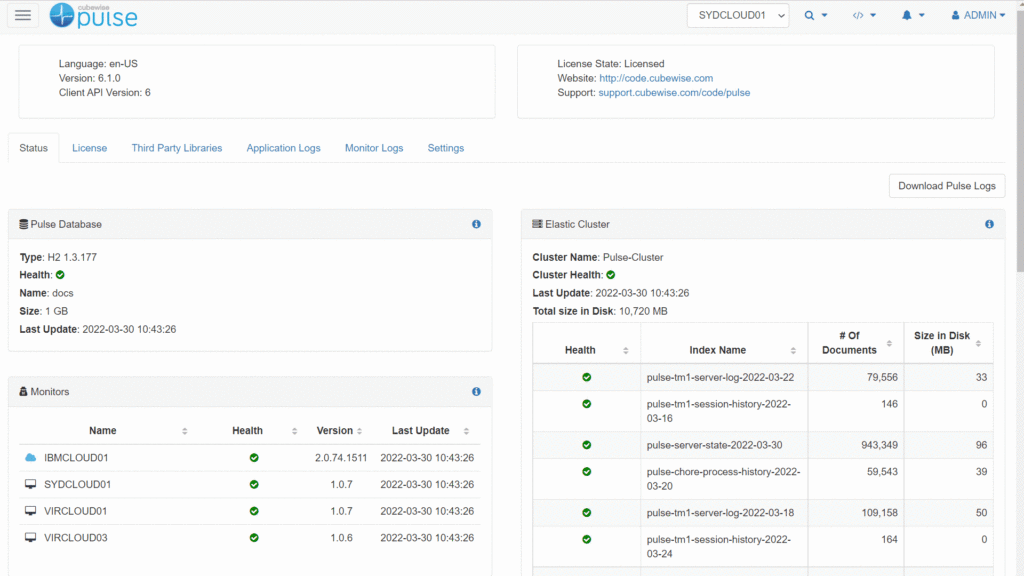Screen dimensions: 1024x576
Task: Open the ADMIN user menu
Action: tap(978, 15)
